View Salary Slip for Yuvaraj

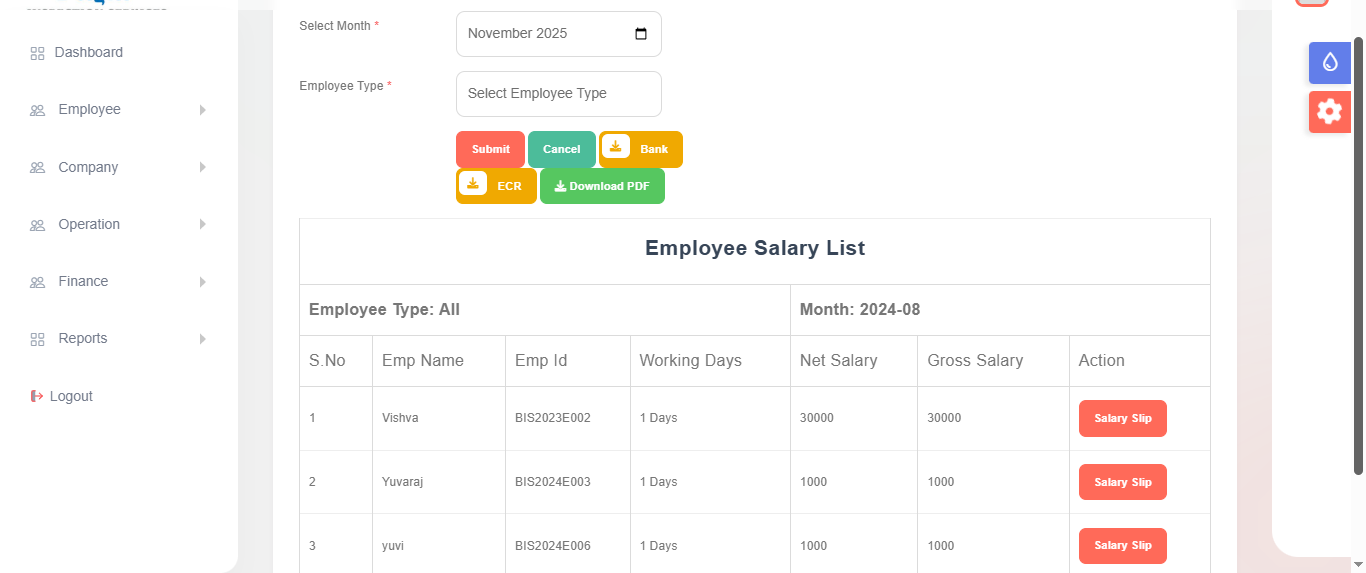(1122, 482)
